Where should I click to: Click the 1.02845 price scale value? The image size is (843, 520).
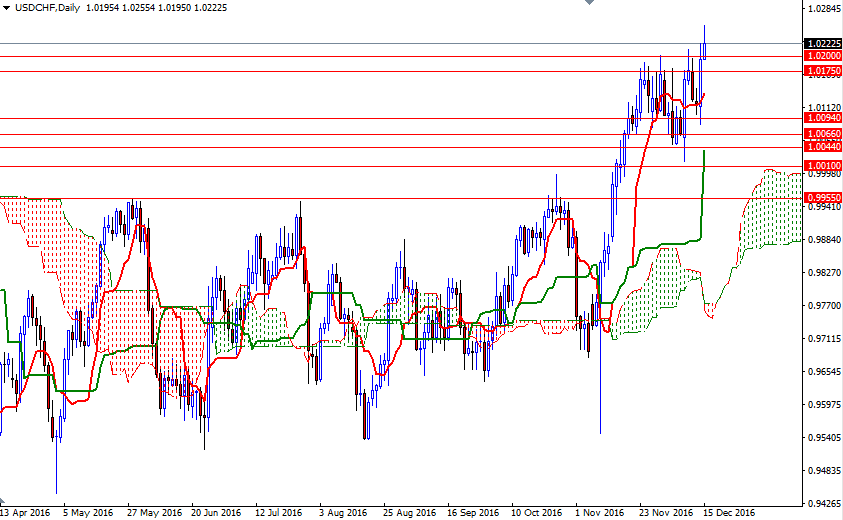(x=824, y=9)
